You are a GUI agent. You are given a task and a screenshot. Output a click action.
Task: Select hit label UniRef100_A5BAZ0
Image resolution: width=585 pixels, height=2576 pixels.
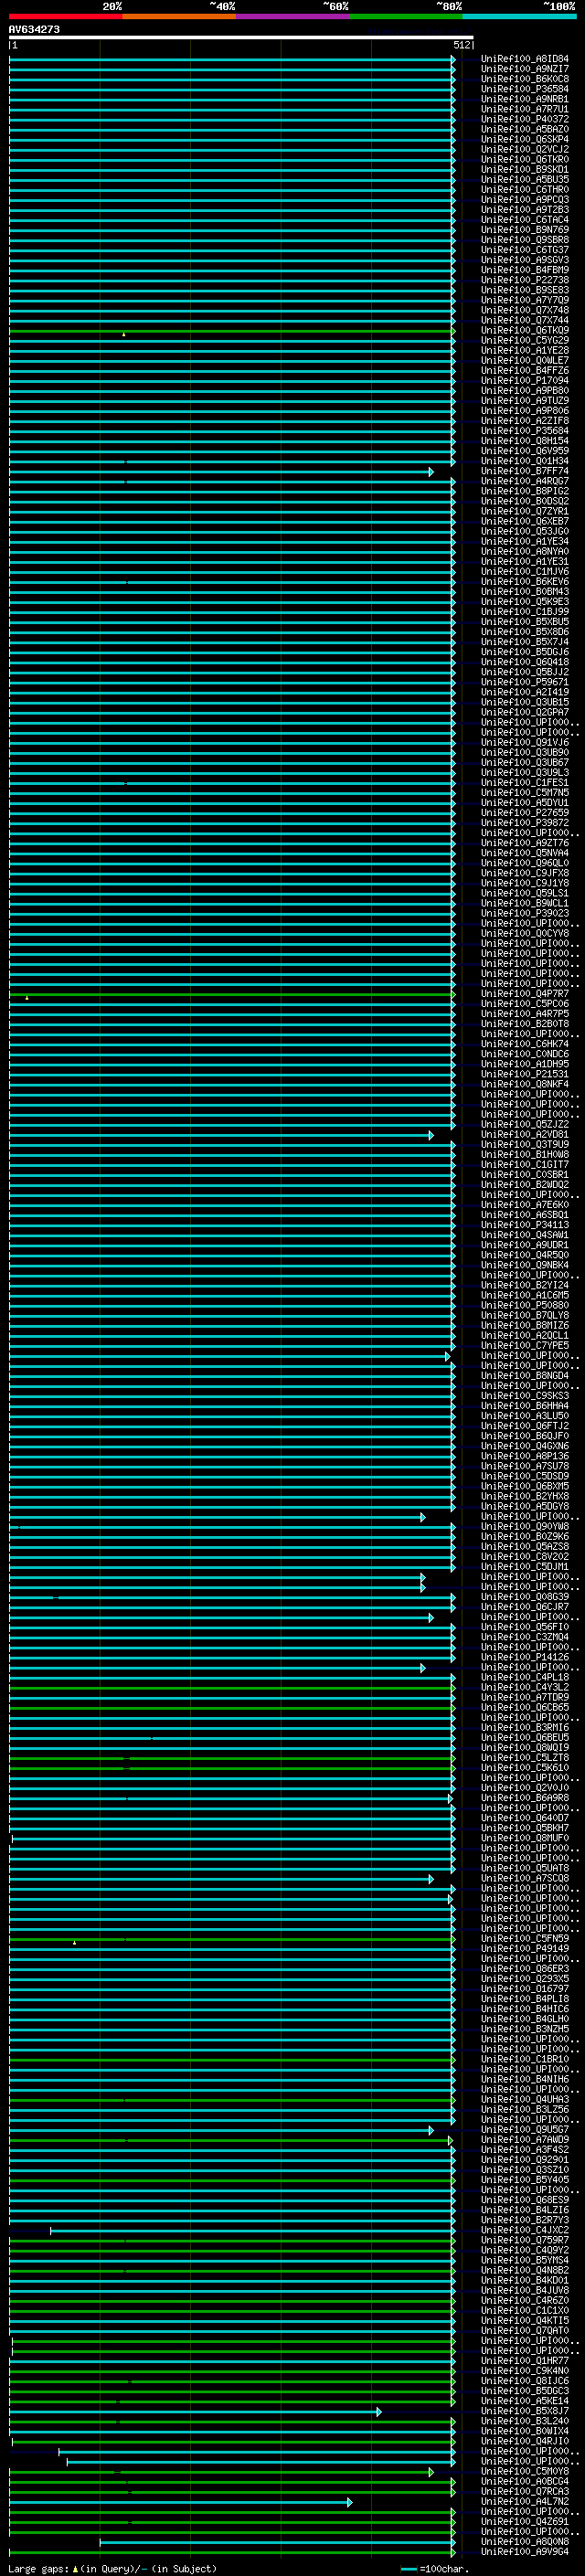click(525, 129)
